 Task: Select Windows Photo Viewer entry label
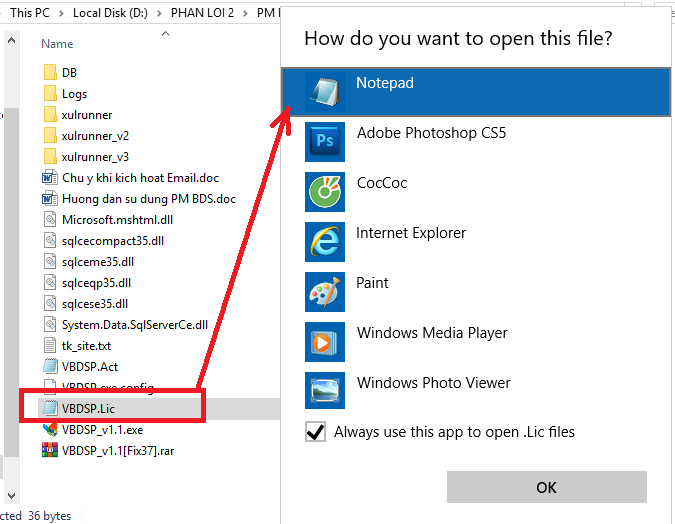pos(433,382)
